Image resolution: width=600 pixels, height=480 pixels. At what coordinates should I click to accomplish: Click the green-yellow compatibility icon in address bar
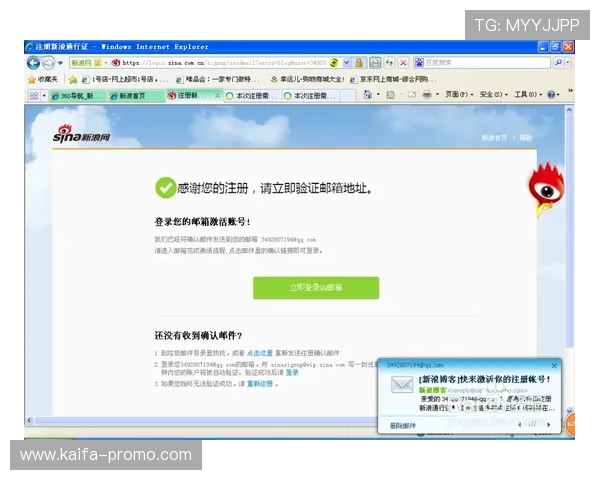coord(334,63)
